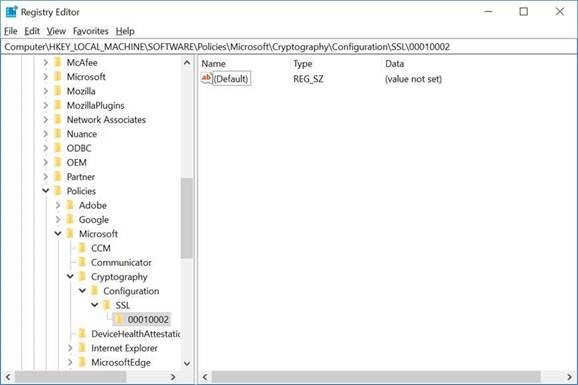The width and height of the screenshot is (578, 385).
Task: Click the registry path address bar
Action: click(x=289, y=47)
